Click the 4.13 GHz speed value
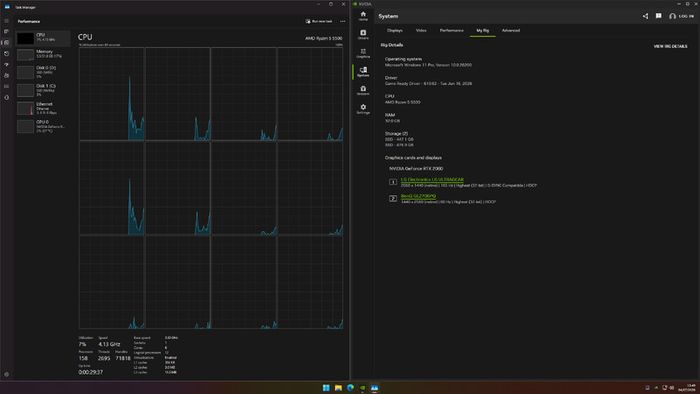This screenshot has height=394, width=700. click(x=109, y=344)
